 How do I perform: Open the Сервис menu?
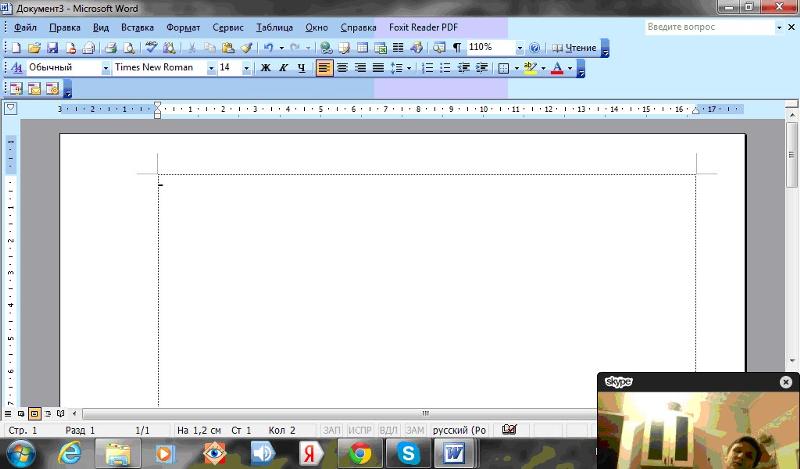228,28
